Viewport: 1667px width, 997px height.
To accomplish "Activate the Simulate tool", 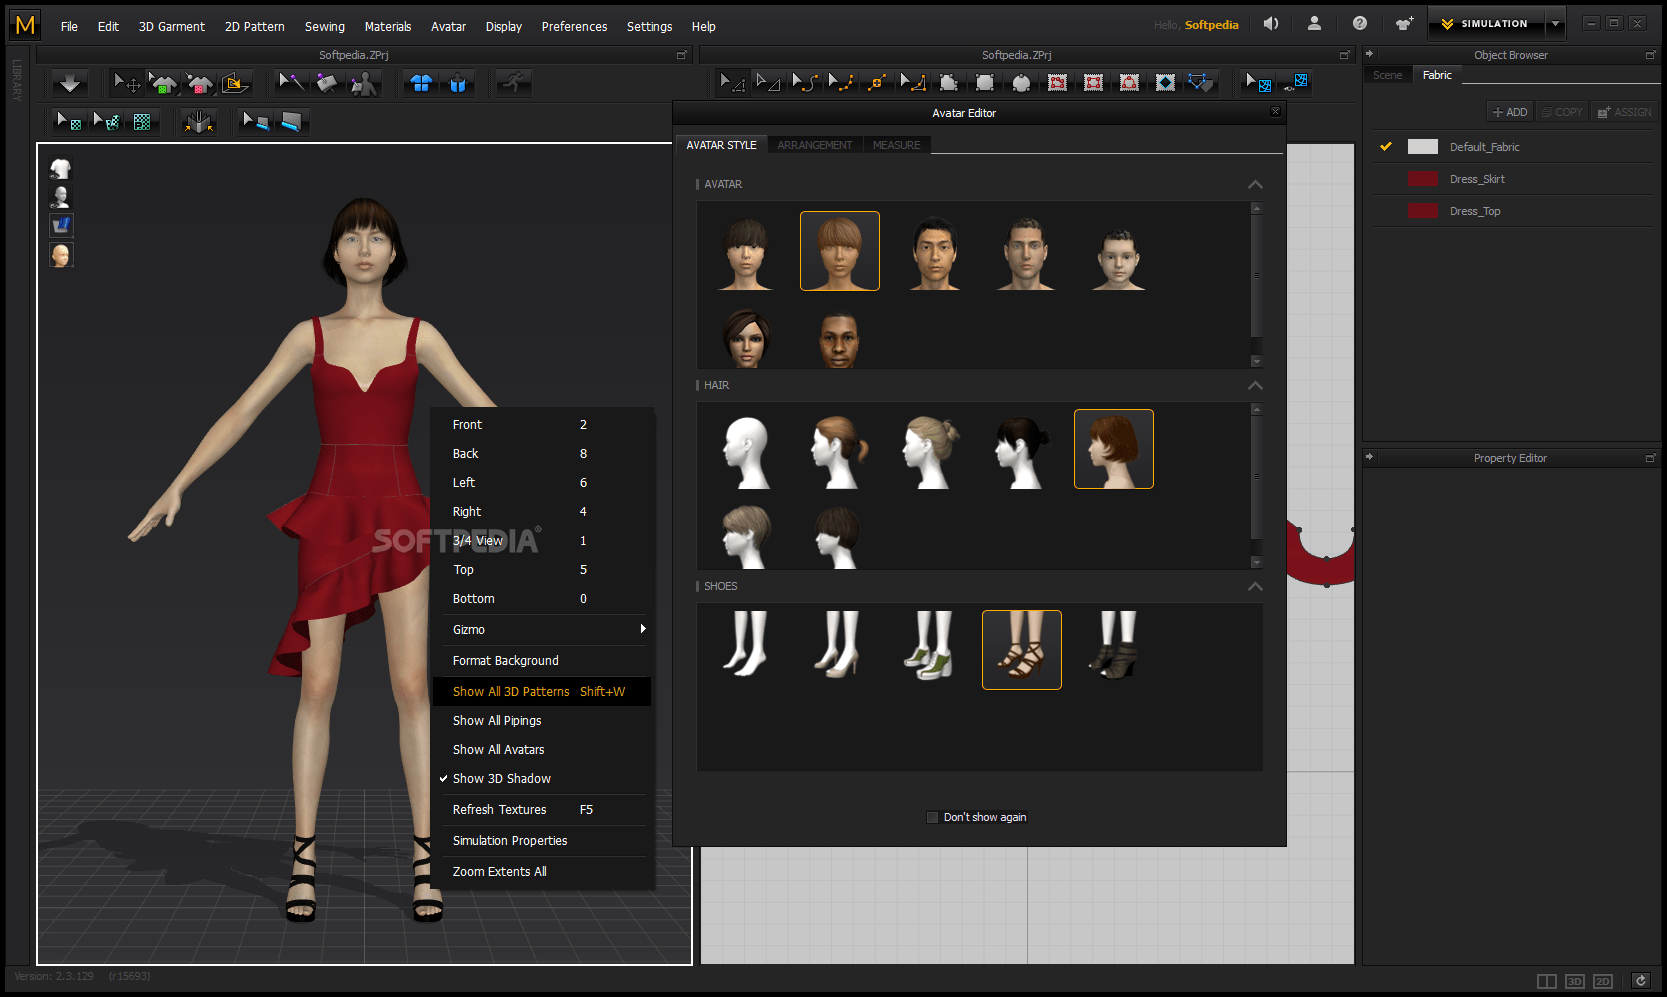I will coord(512,83).
